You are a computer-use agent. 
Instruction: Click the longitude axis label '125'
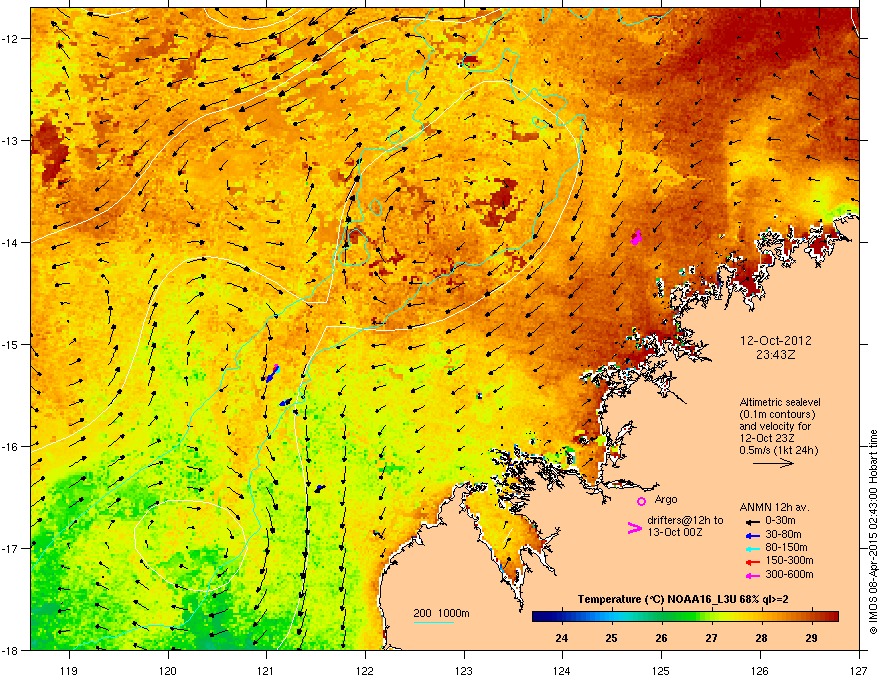pyautogui.click(x=661, y=670)
